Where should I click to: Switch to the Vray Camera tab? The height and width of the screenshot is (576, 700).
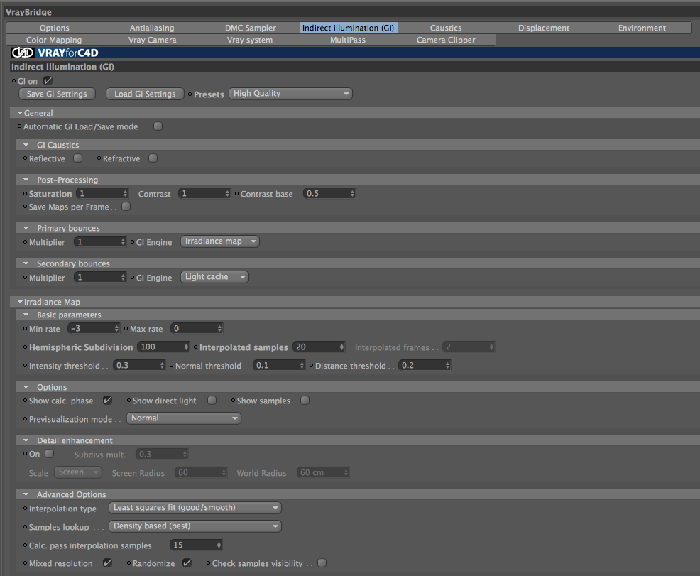(x=152, y=40)
